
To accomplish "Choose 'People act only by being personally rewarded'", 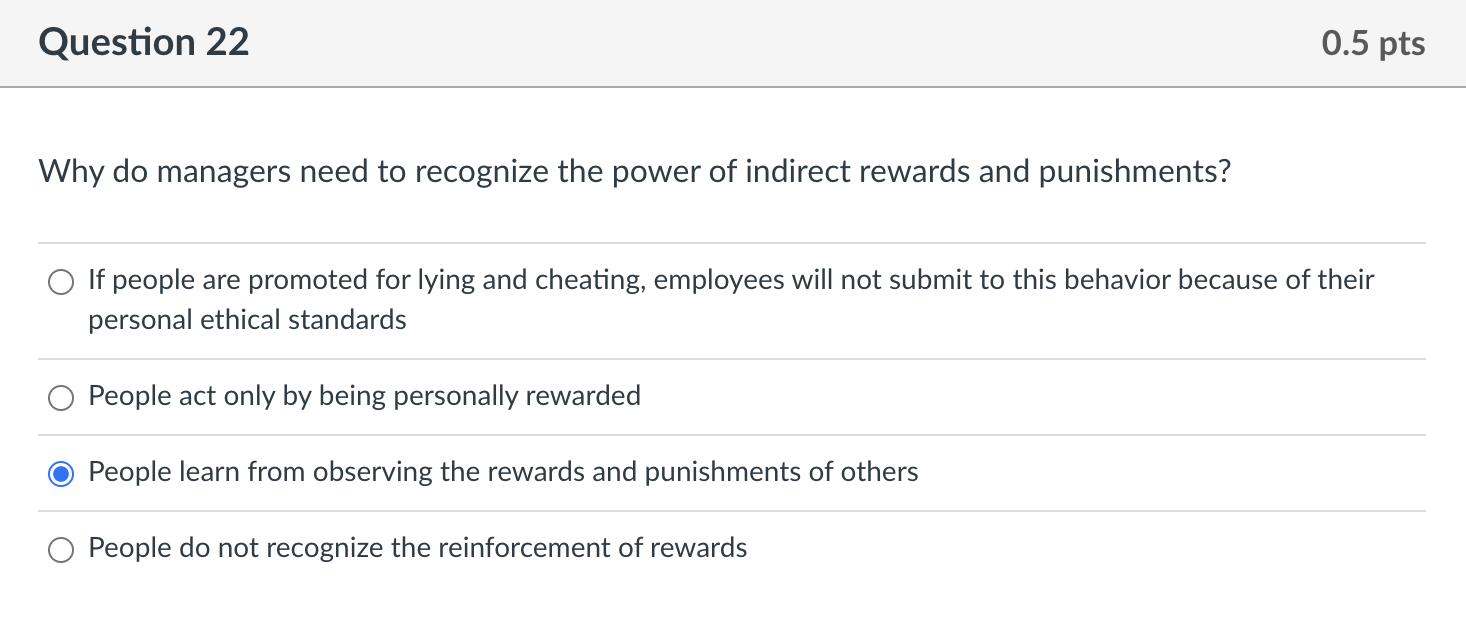I will [x=60, y=397].
